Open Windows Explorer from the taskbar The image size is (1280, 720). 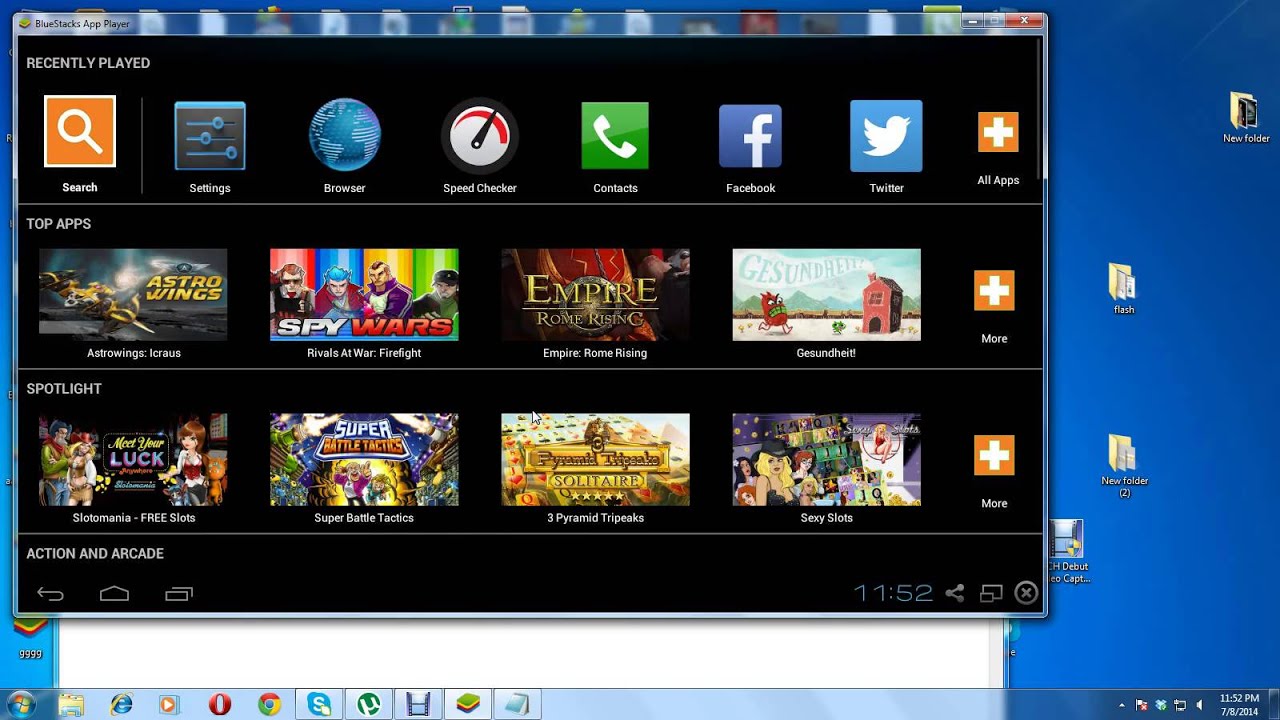tap(71, 705)
